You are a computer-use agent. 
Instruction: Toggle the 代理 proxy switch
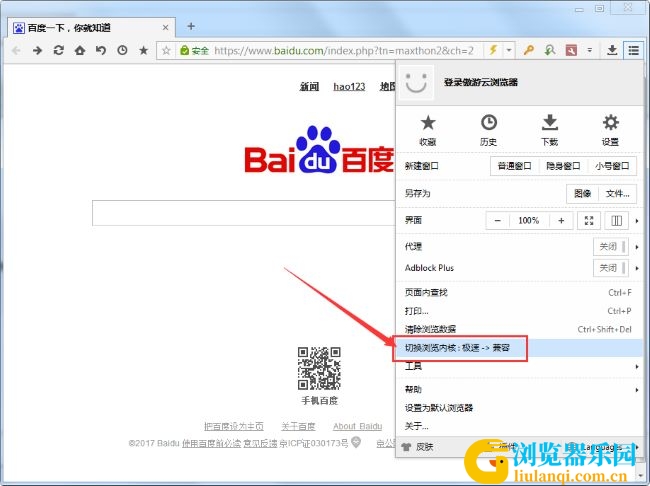pos(611,247)
